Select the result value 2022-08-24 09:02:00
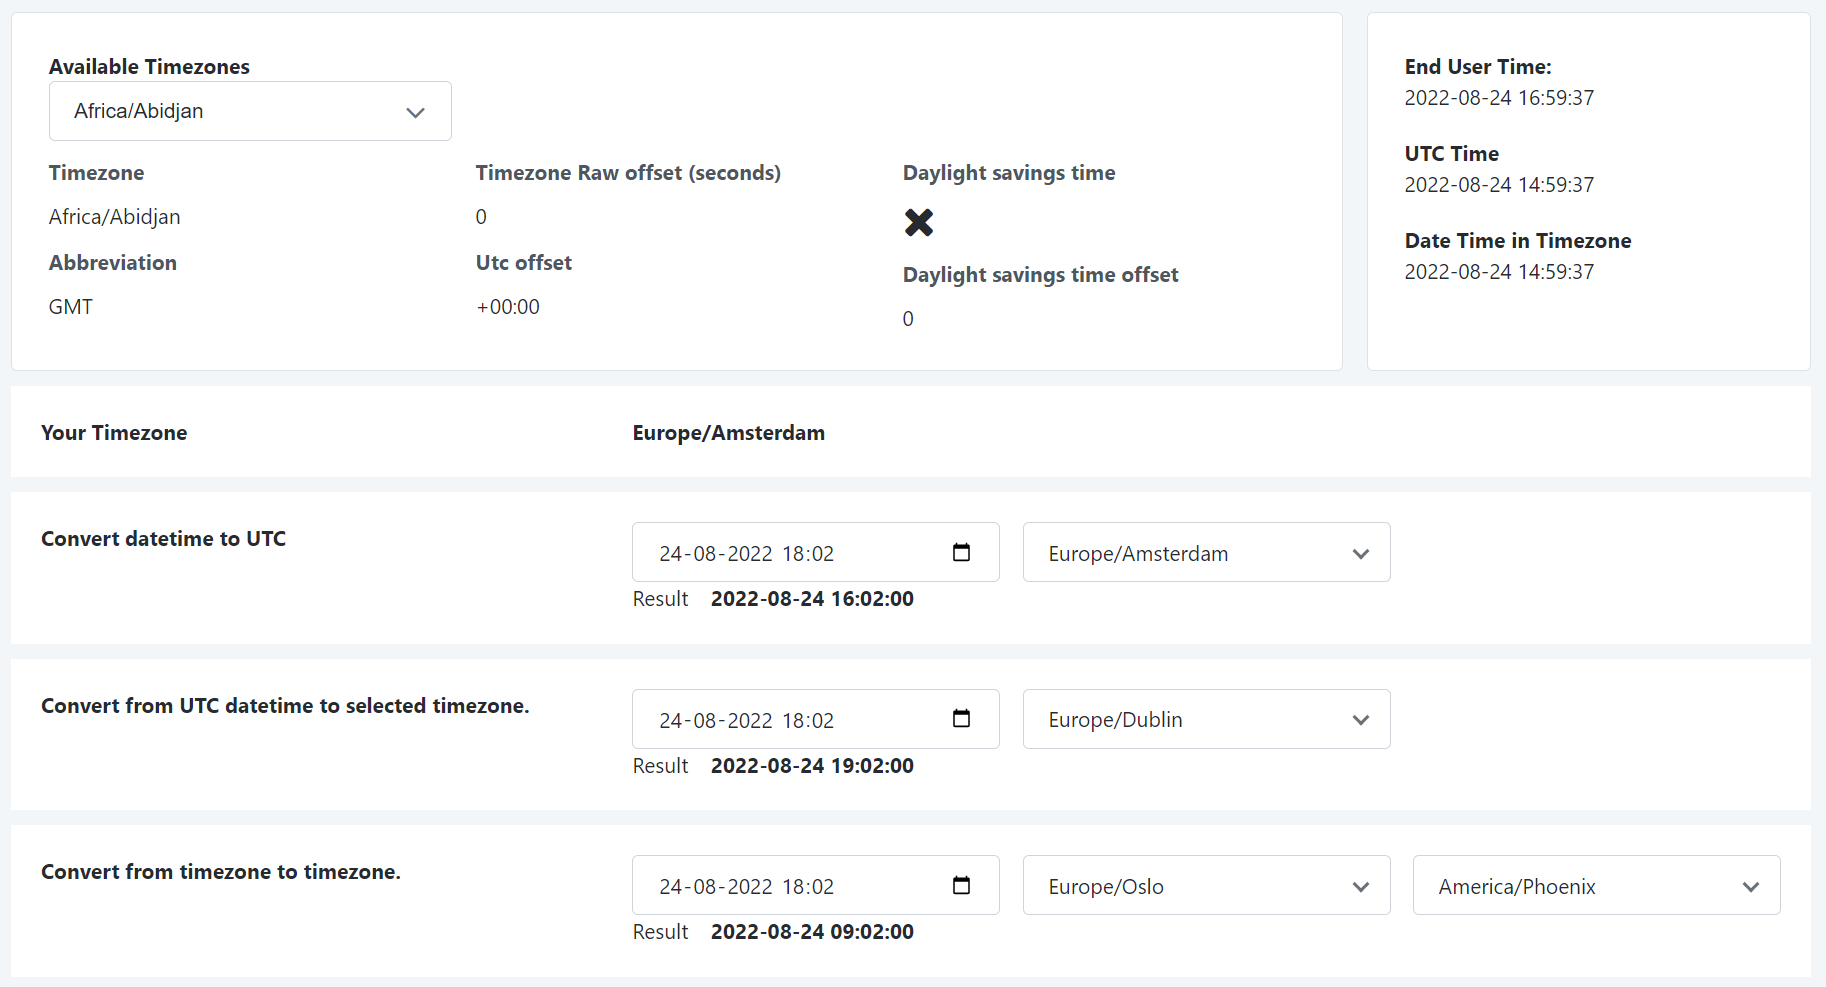The width and height of the screenshot is (1826, 987). click(x=812, y=932)
